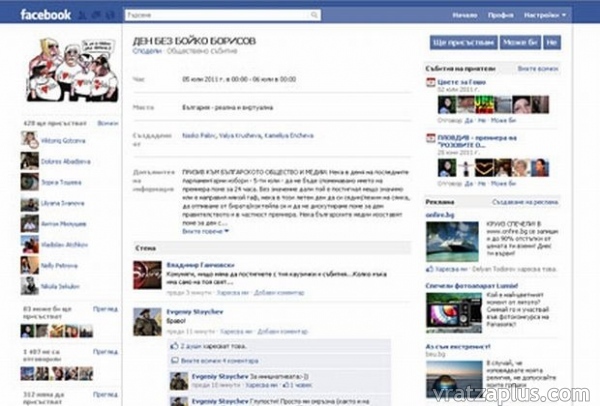
Task: Click Viktoriq Gotseva's avatar thumbnail
Action: pyautogui.click(x=30, y=140)
